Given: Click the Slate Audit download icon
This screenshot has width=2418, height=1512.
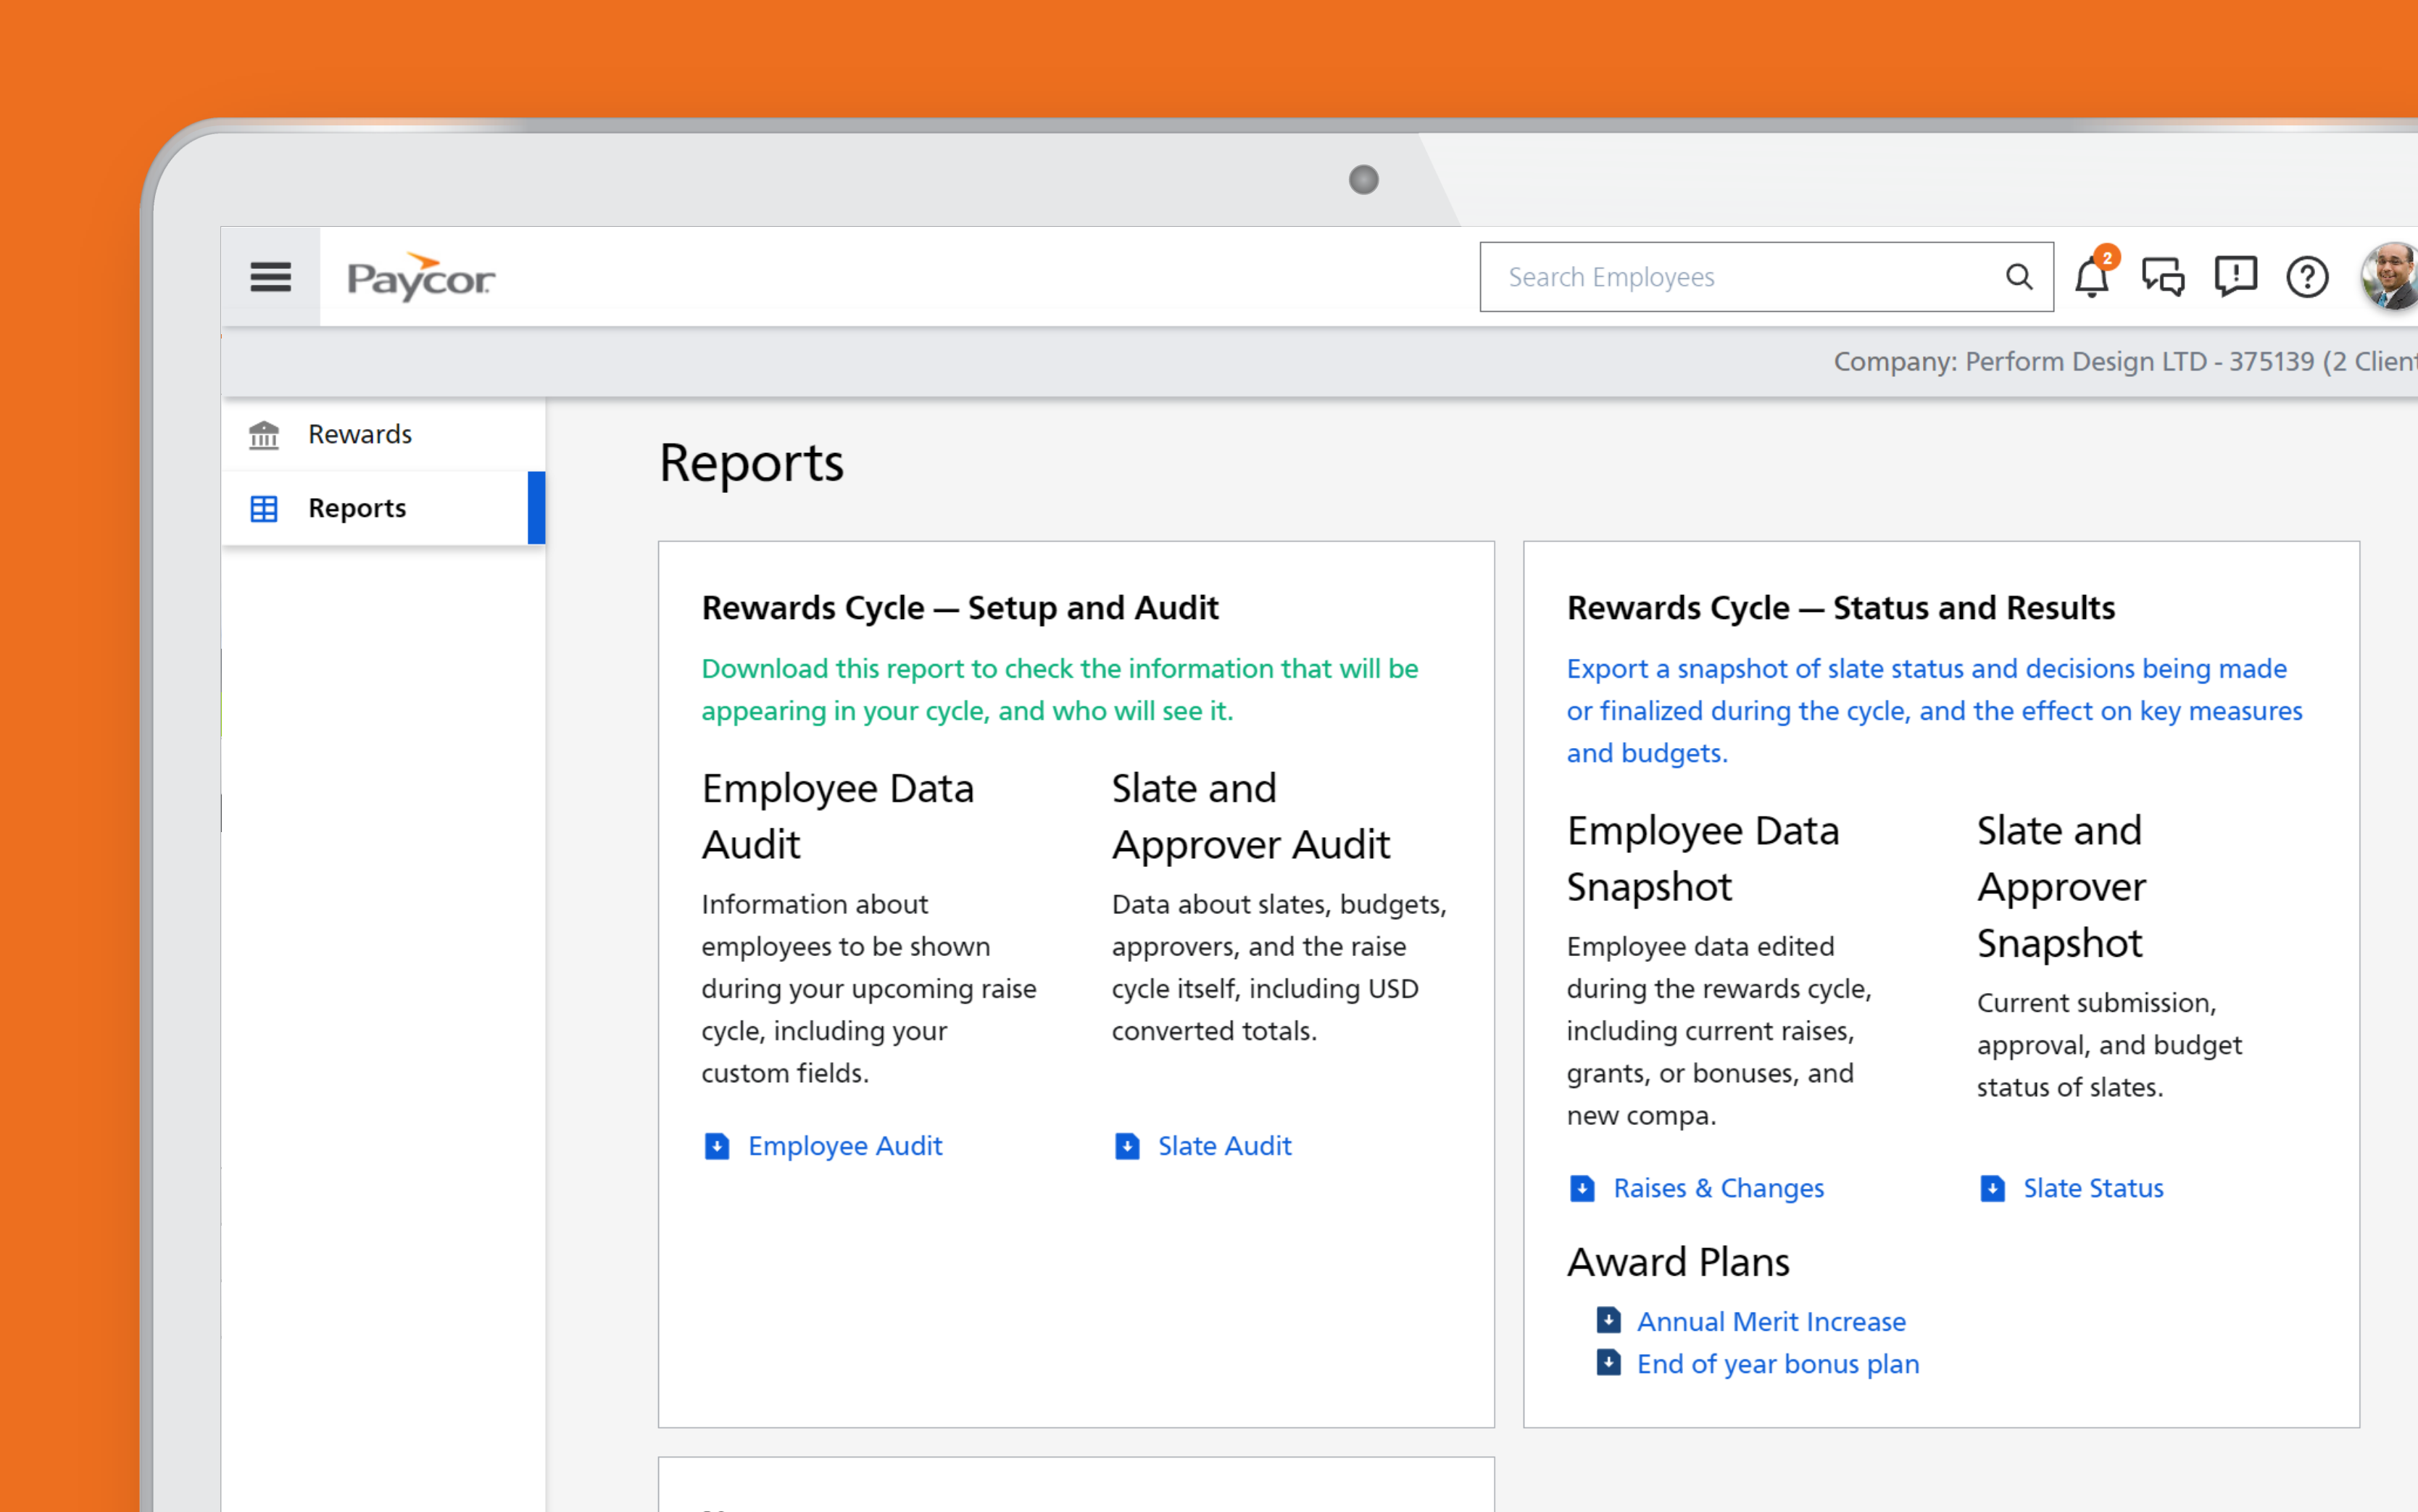Looking at the screenshot, I should coord(1127,1146).
